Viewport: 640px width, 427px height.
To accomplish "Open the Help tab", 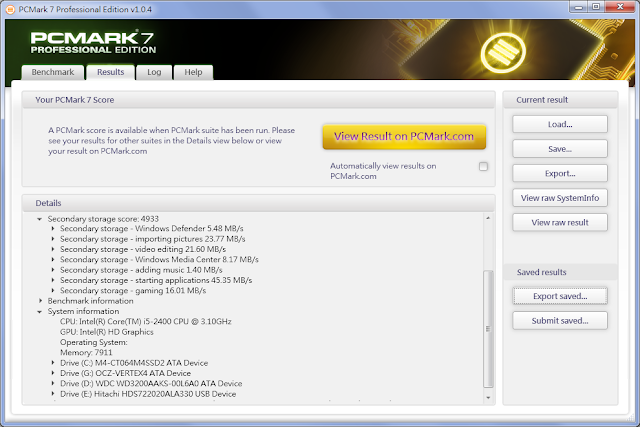I will (x=193, y=72).
